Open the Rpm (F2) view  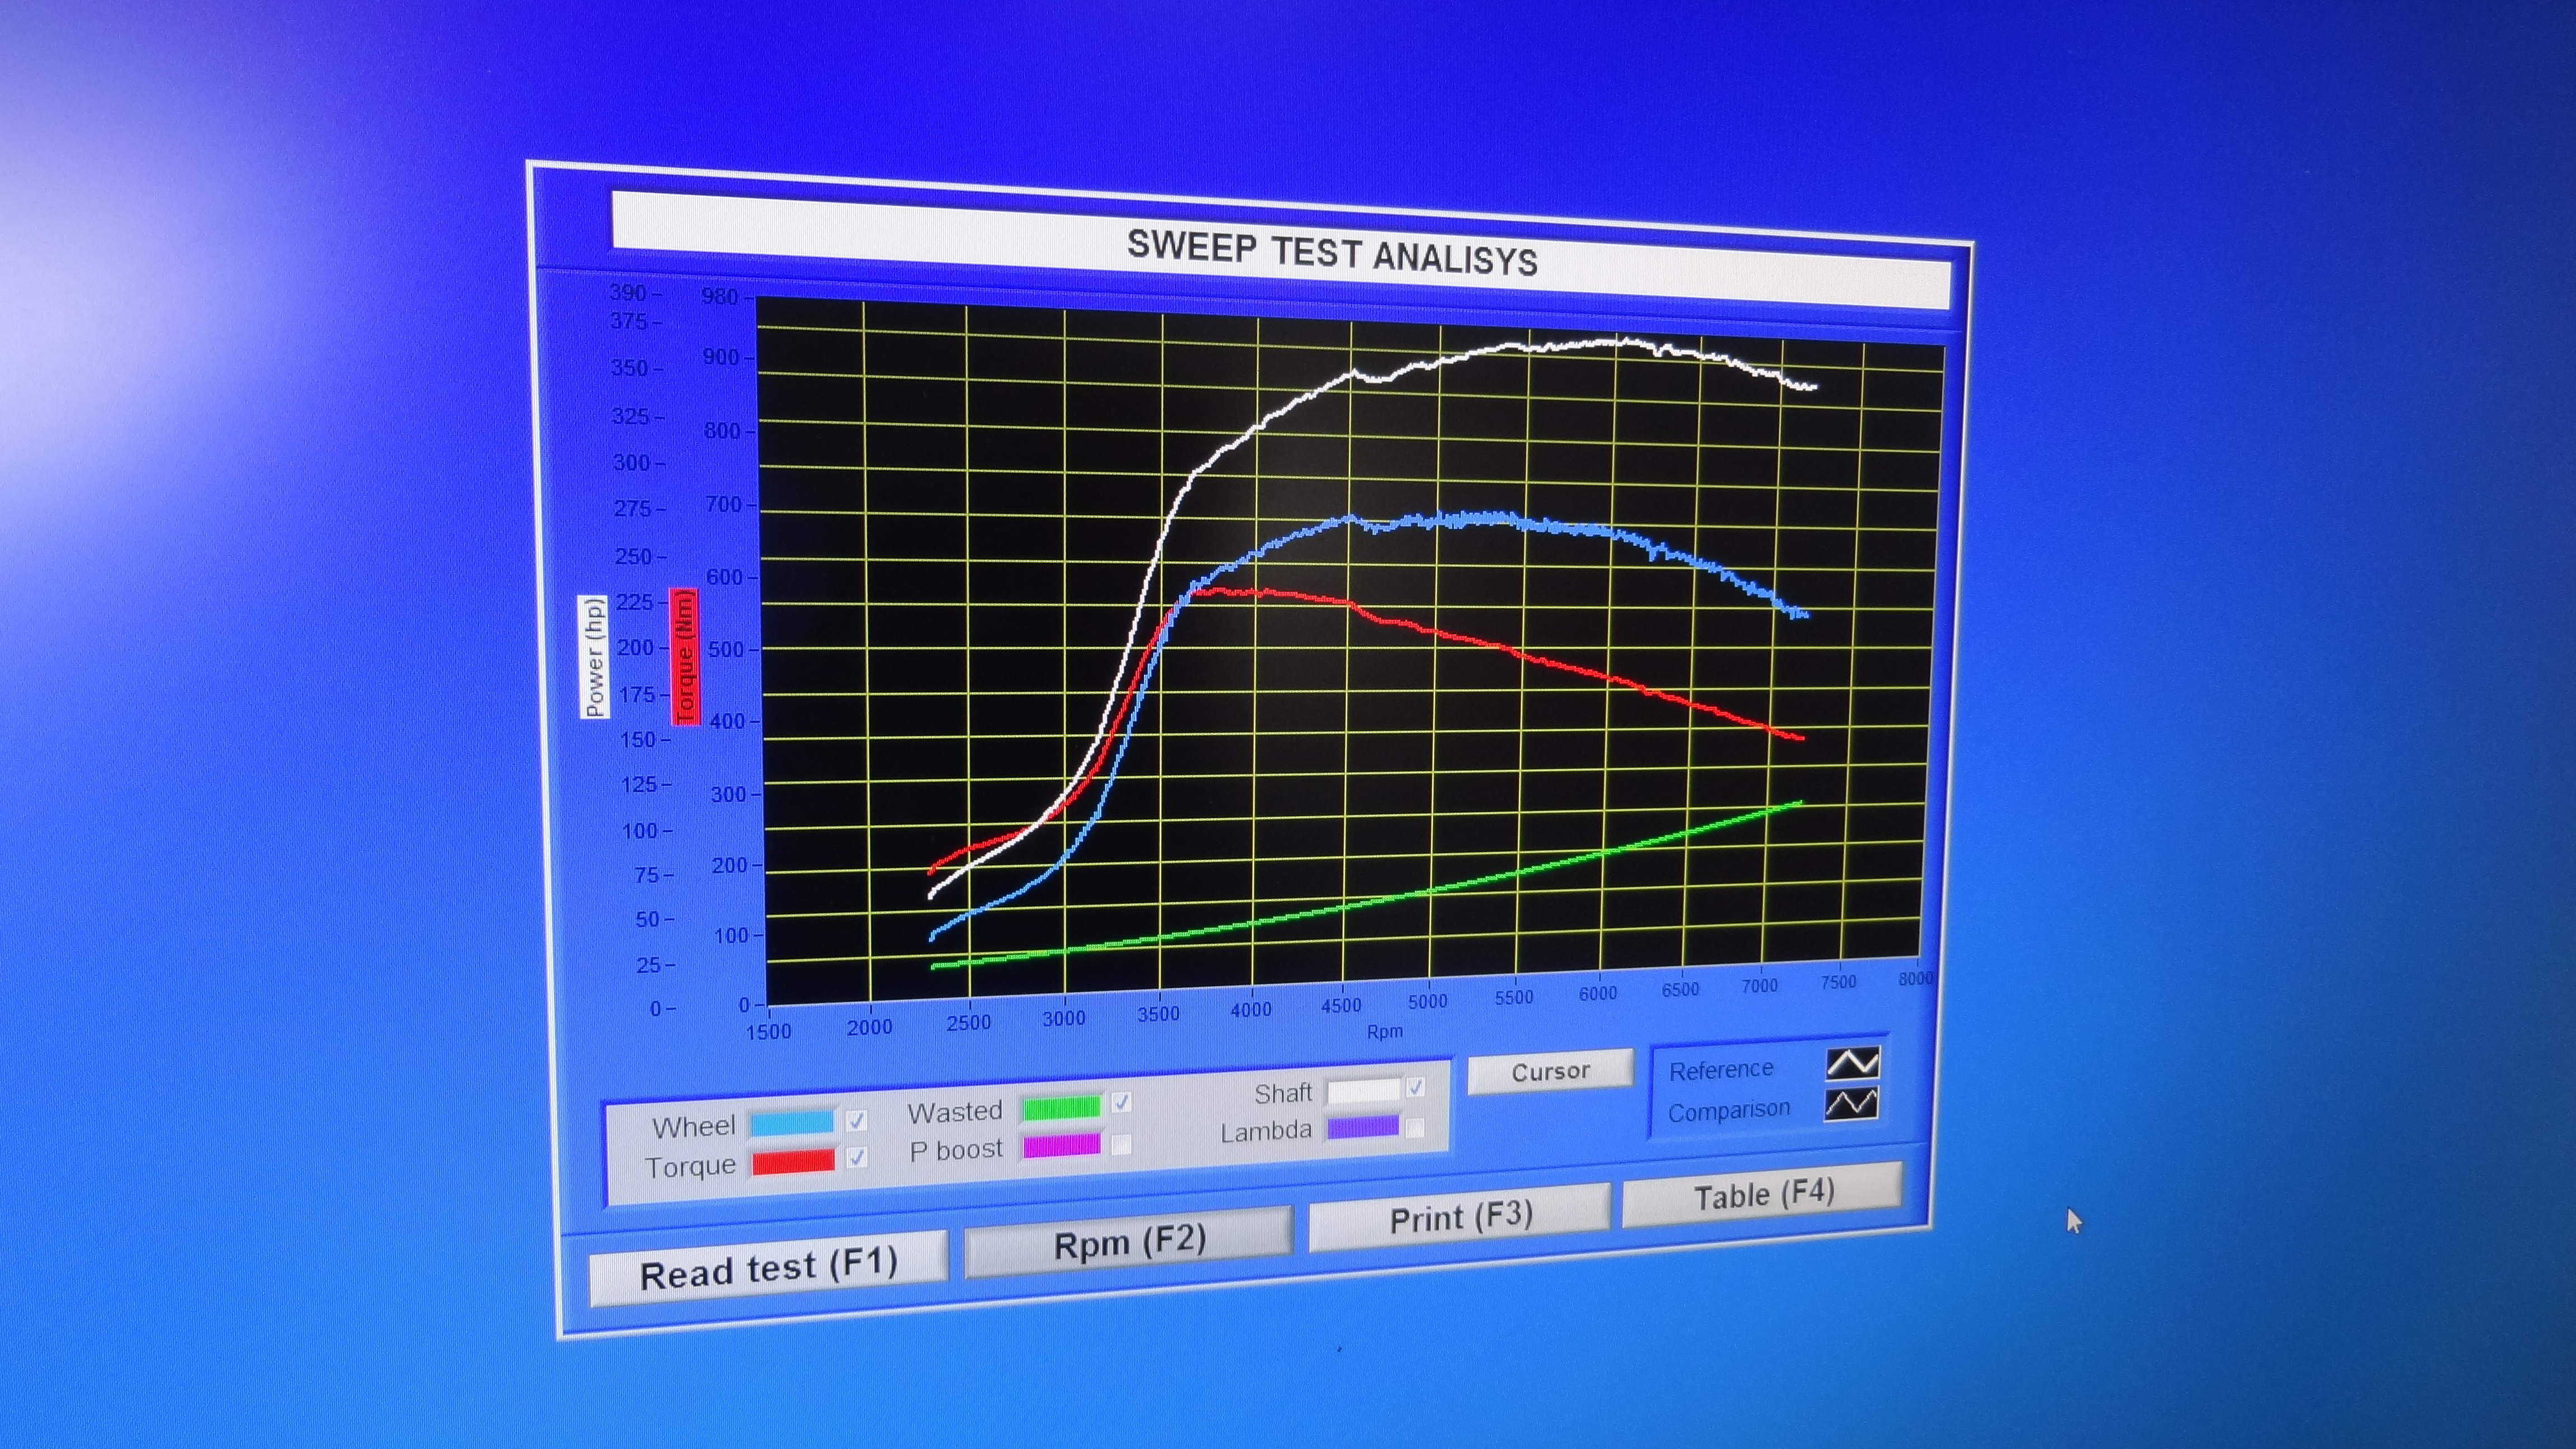(x=1129, y=1242)
